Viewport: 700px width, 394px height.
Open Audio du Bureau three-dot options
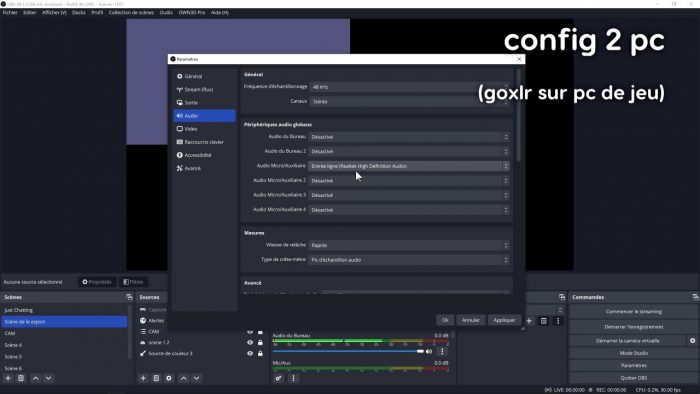pos(442,352)
